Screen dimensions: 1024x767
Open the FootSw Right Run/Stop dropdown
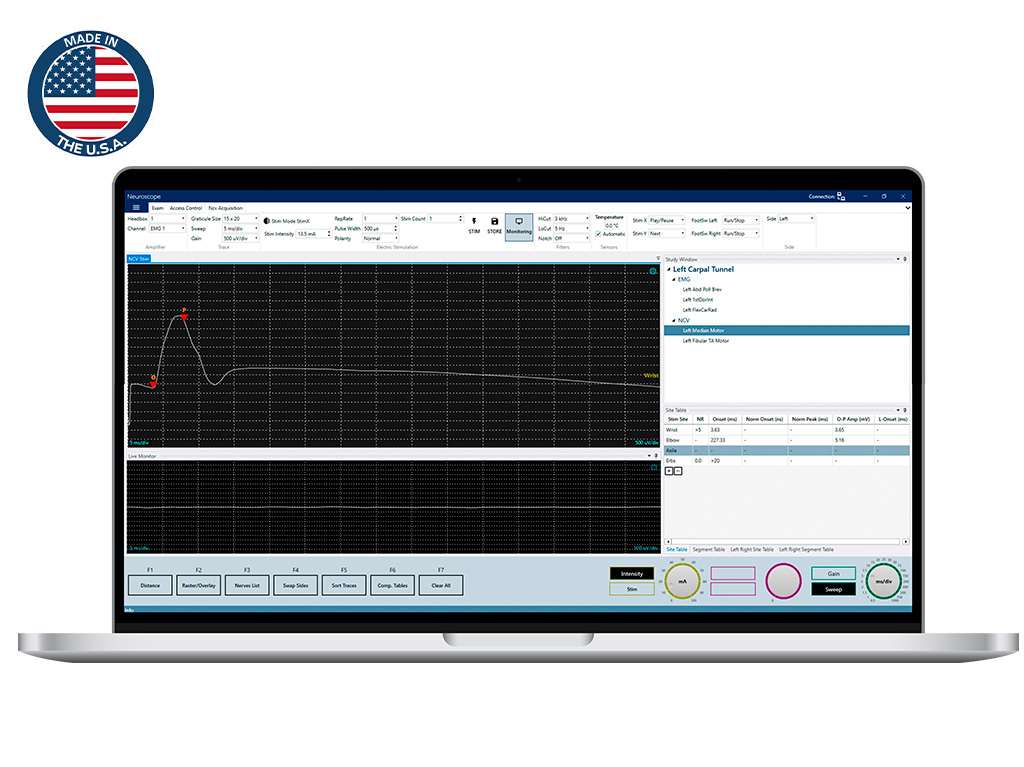[741, 233]
